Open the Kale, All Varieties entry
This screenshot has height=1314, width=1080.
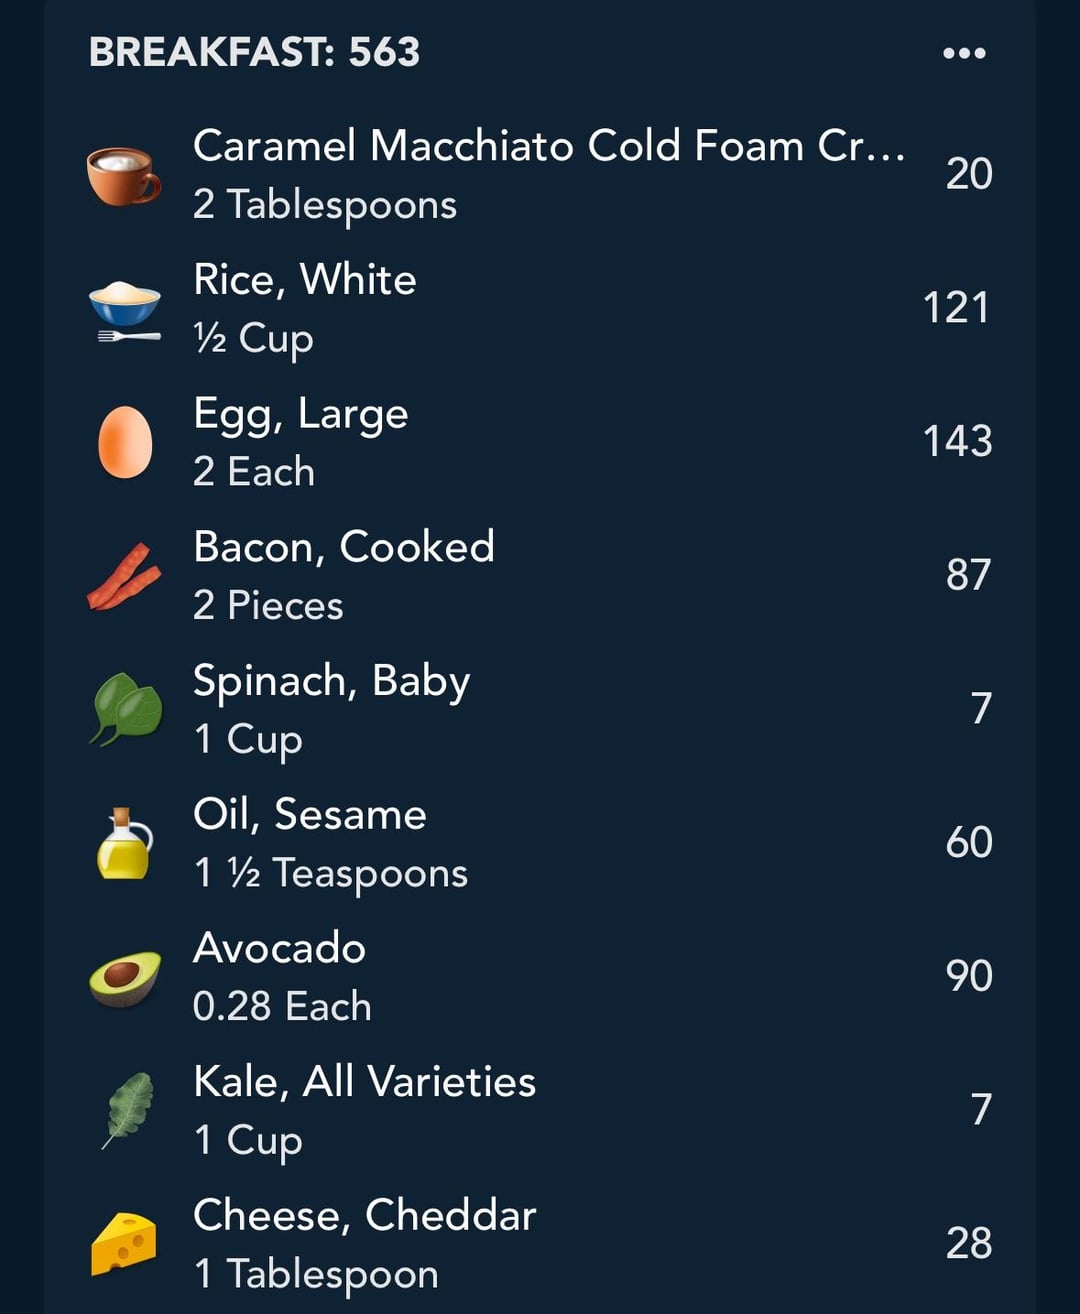click(540, 1110)
